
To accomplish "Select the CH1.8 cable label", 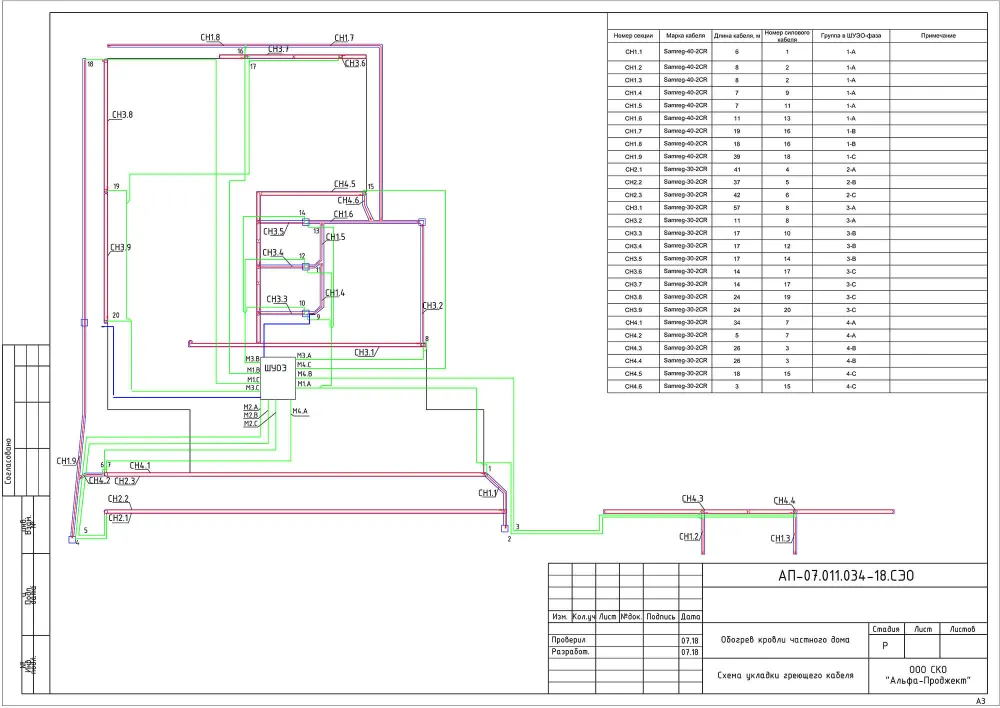I will (x=210, y=38).
